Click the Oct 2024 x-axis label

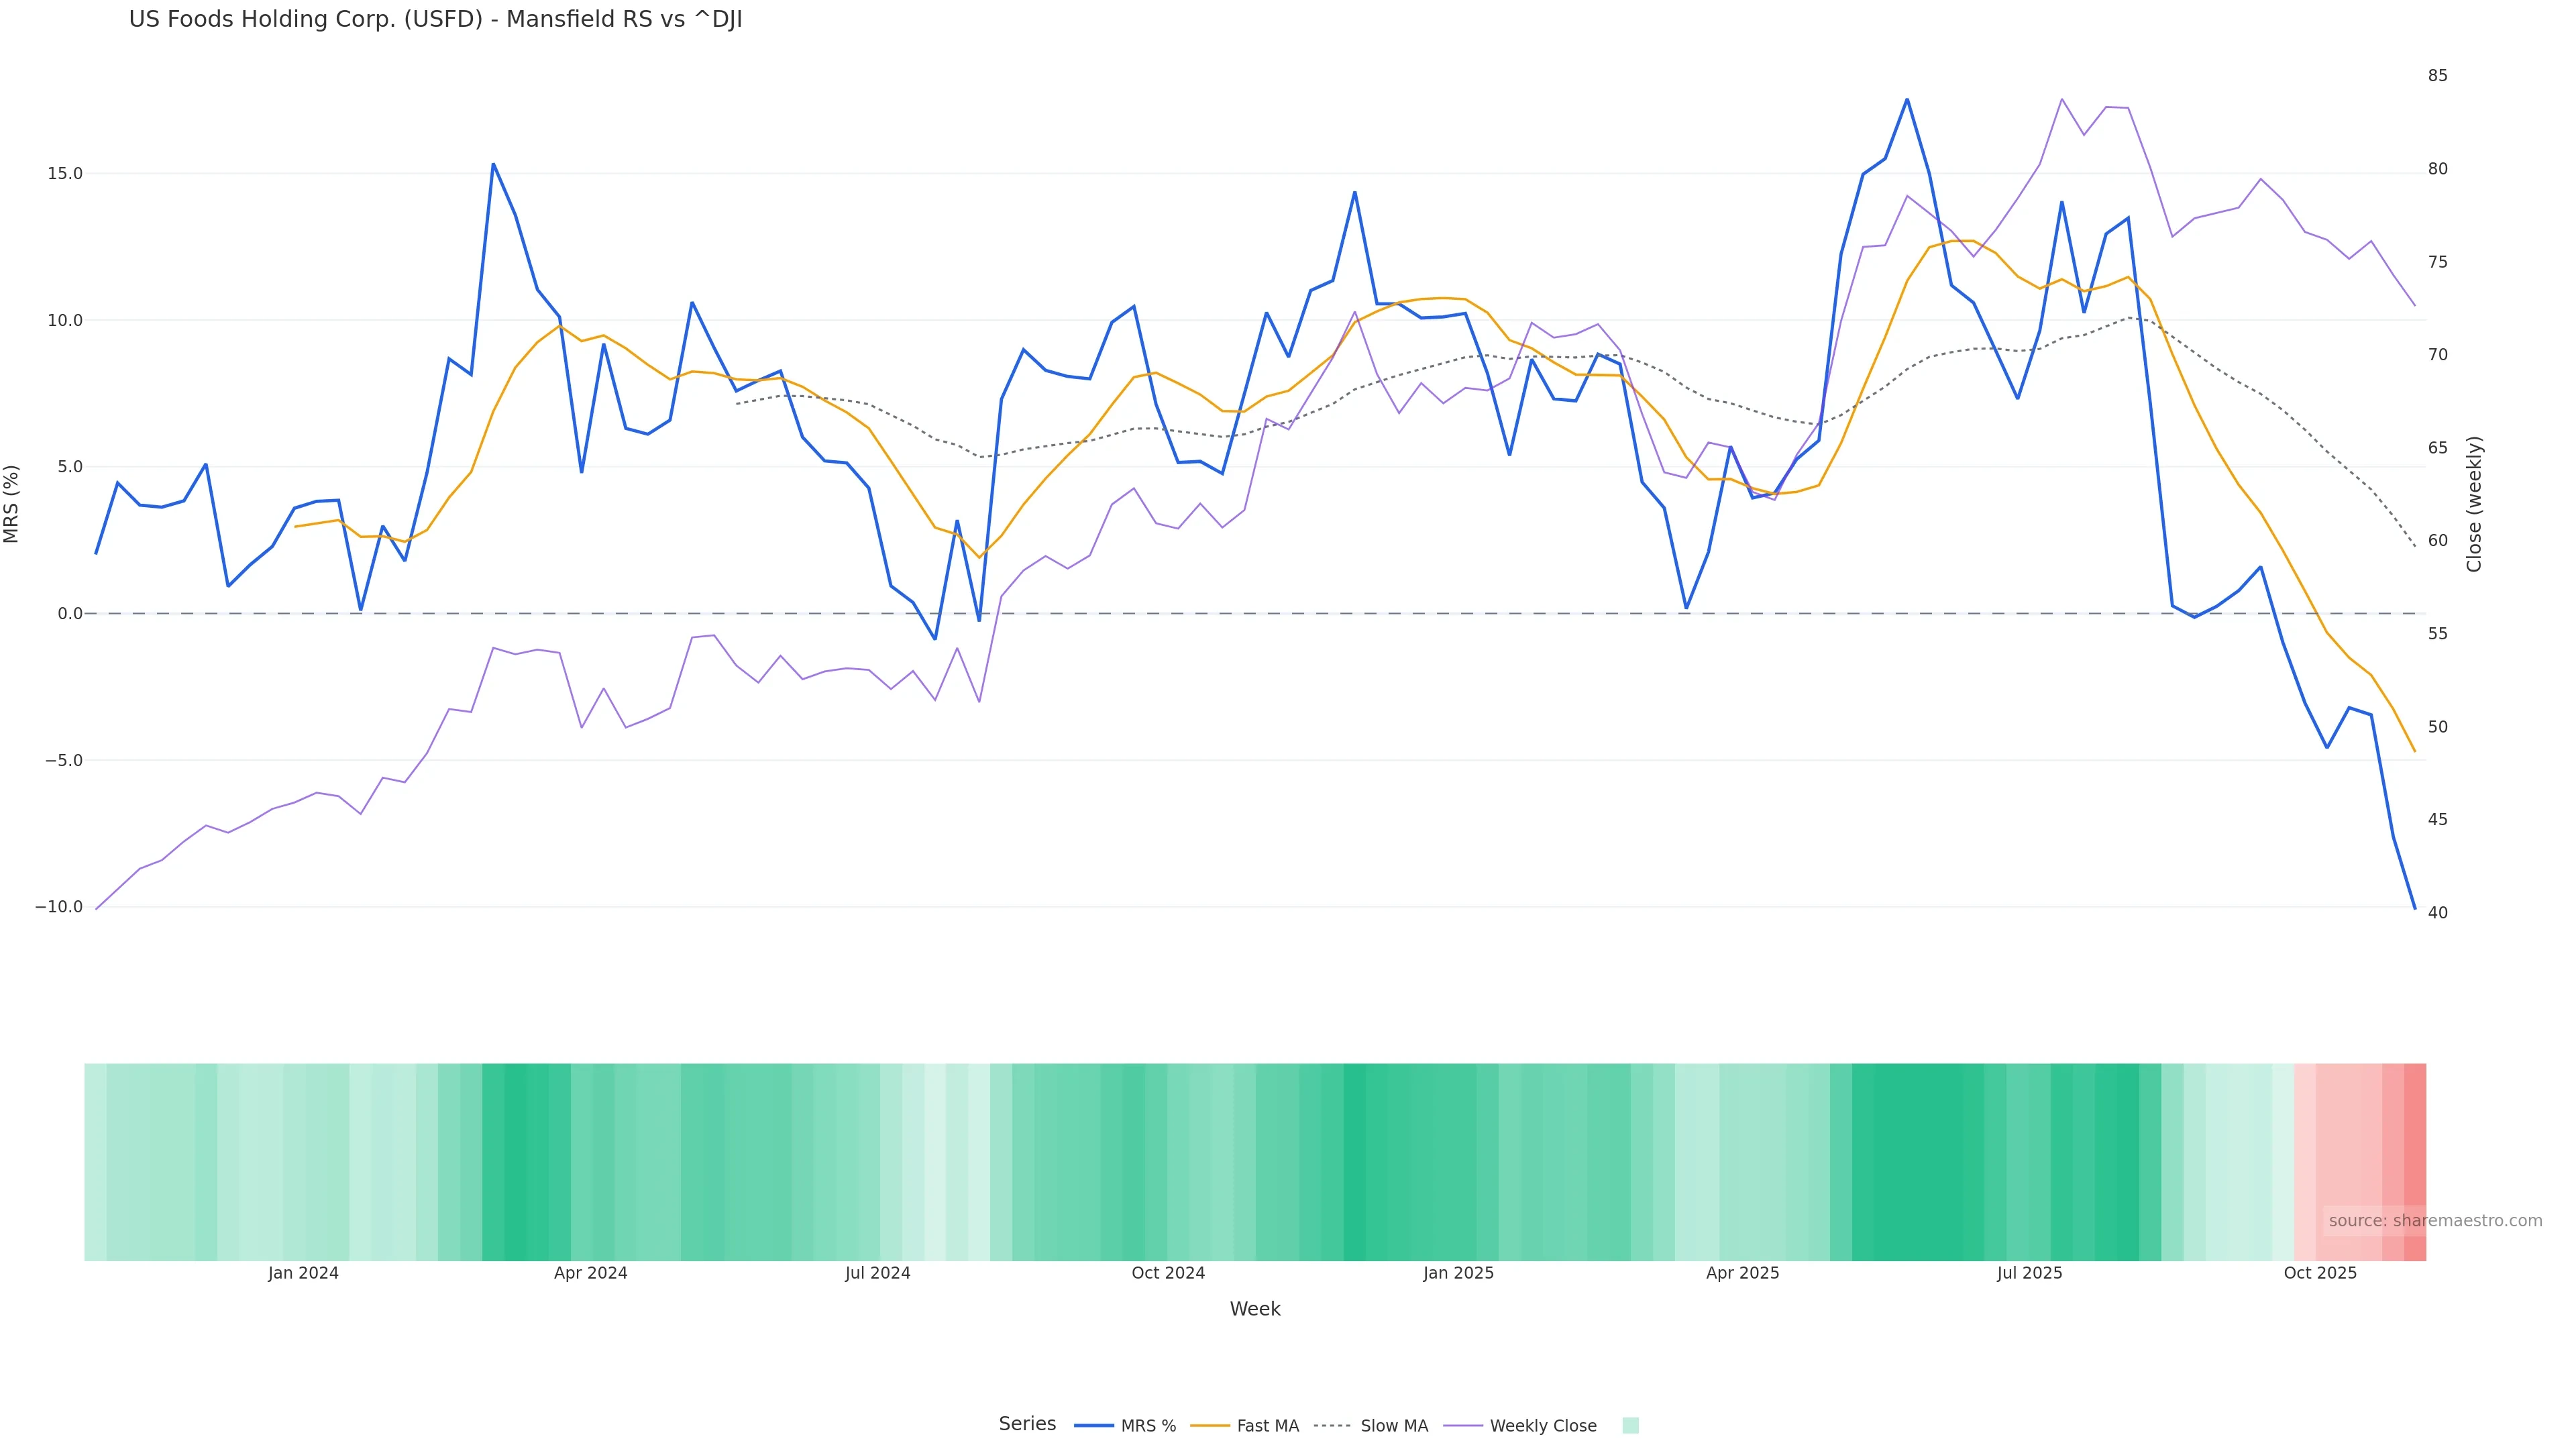[x=1168, y=1273]
